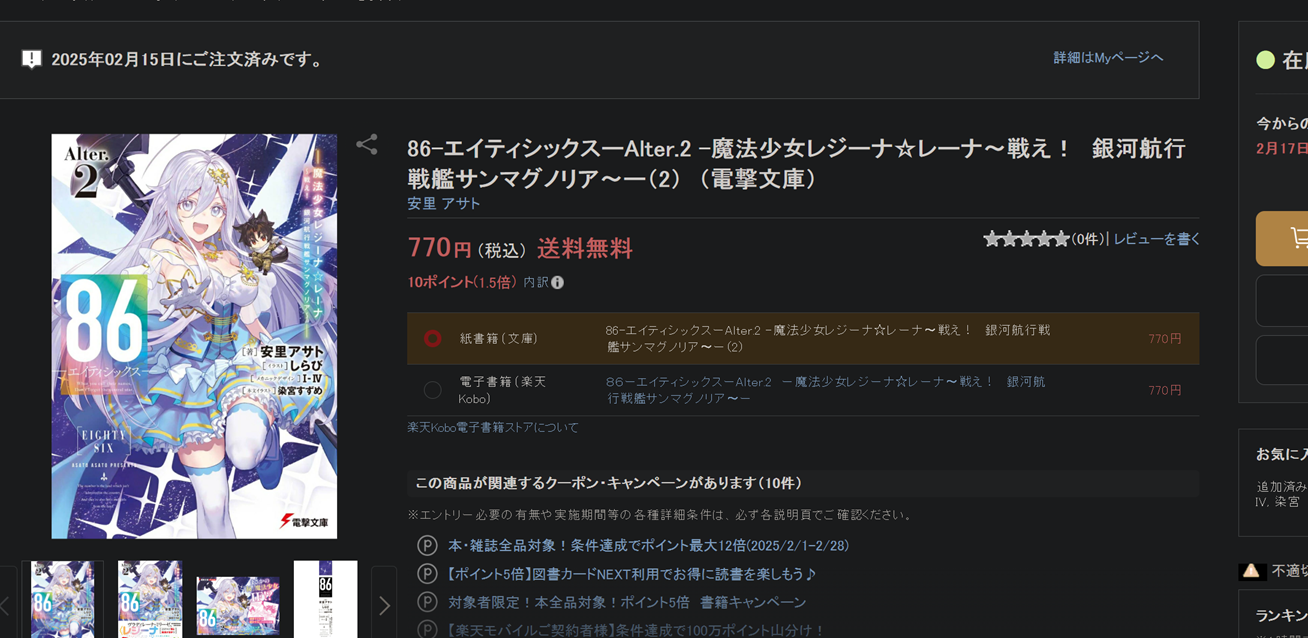Click the five-star rating display showing (0件)

point(1026,238)
